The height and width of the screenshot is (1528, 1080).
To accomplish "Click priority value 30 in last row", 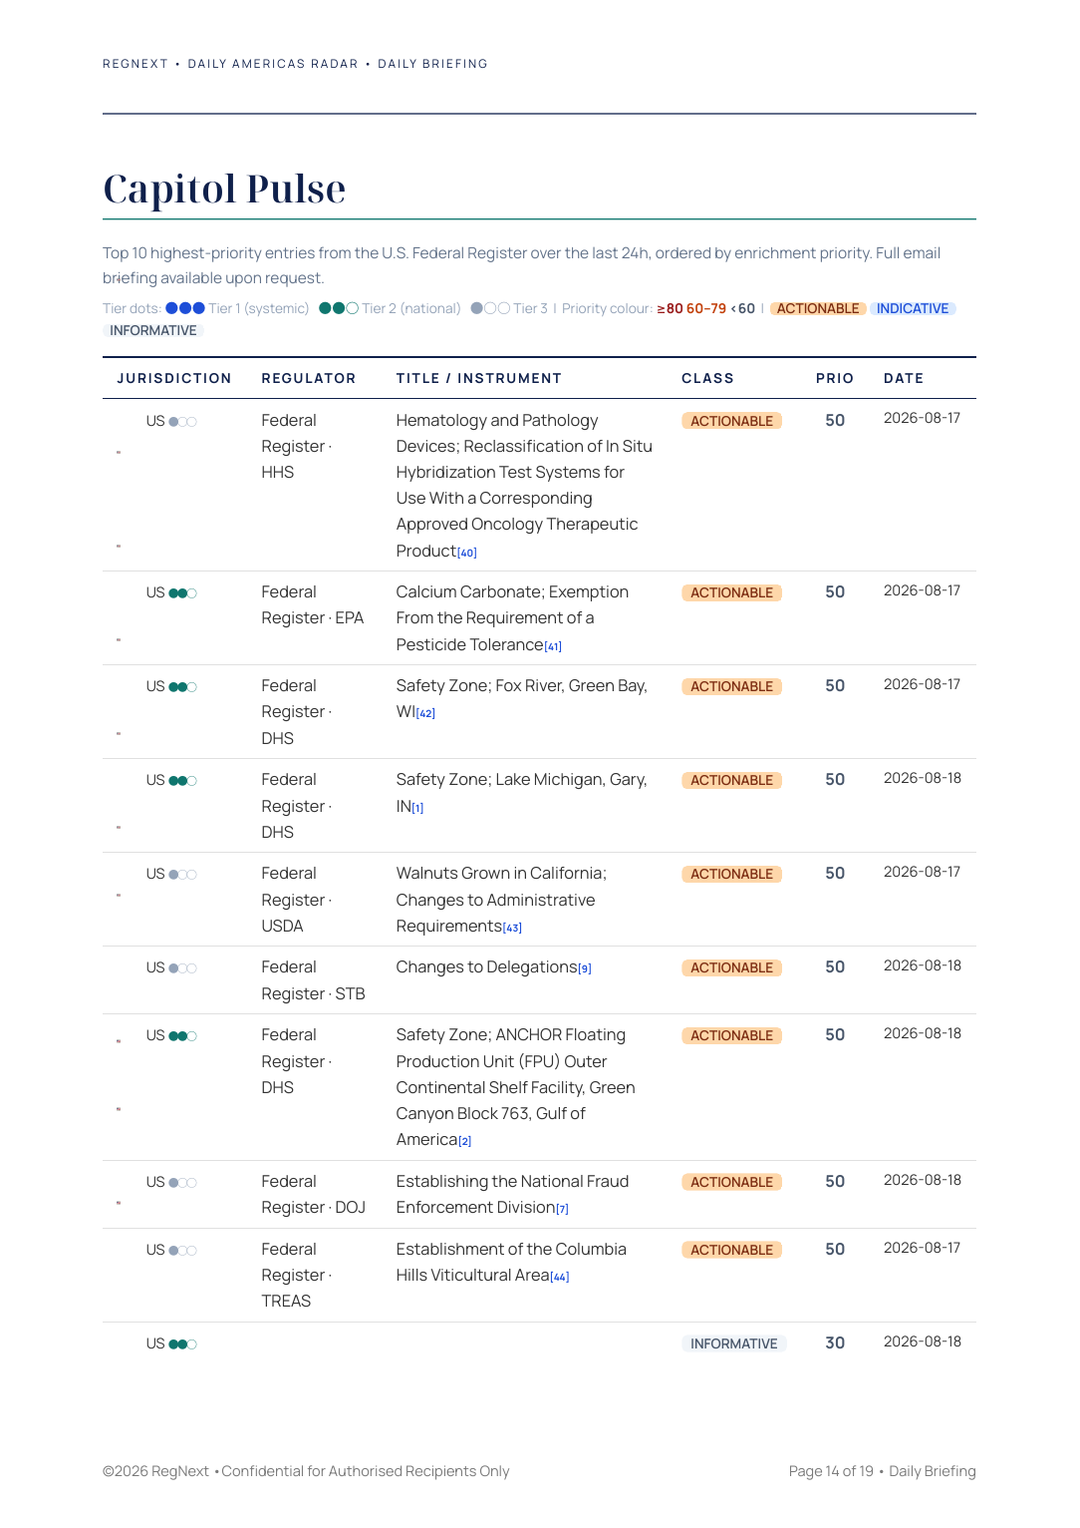I will [835, 1344].
